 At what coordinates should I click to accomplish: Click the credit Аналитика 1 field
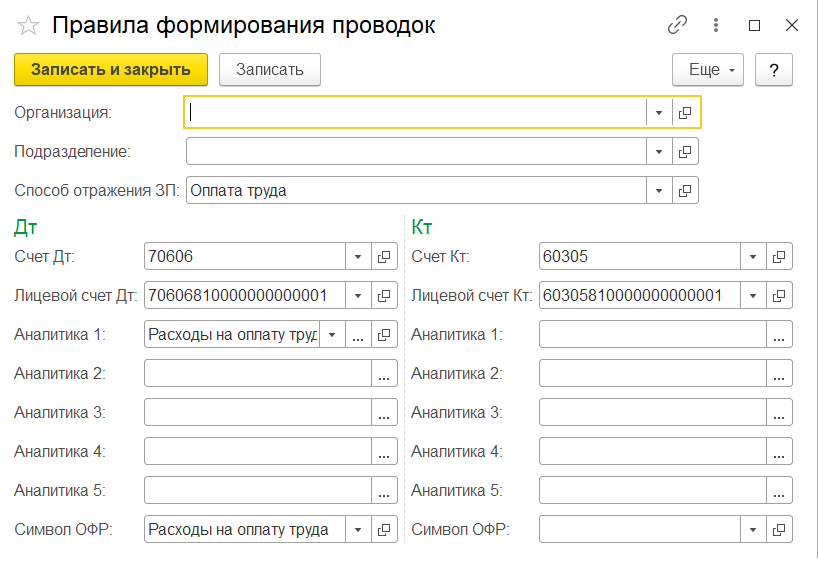click(x=652, y=335)
